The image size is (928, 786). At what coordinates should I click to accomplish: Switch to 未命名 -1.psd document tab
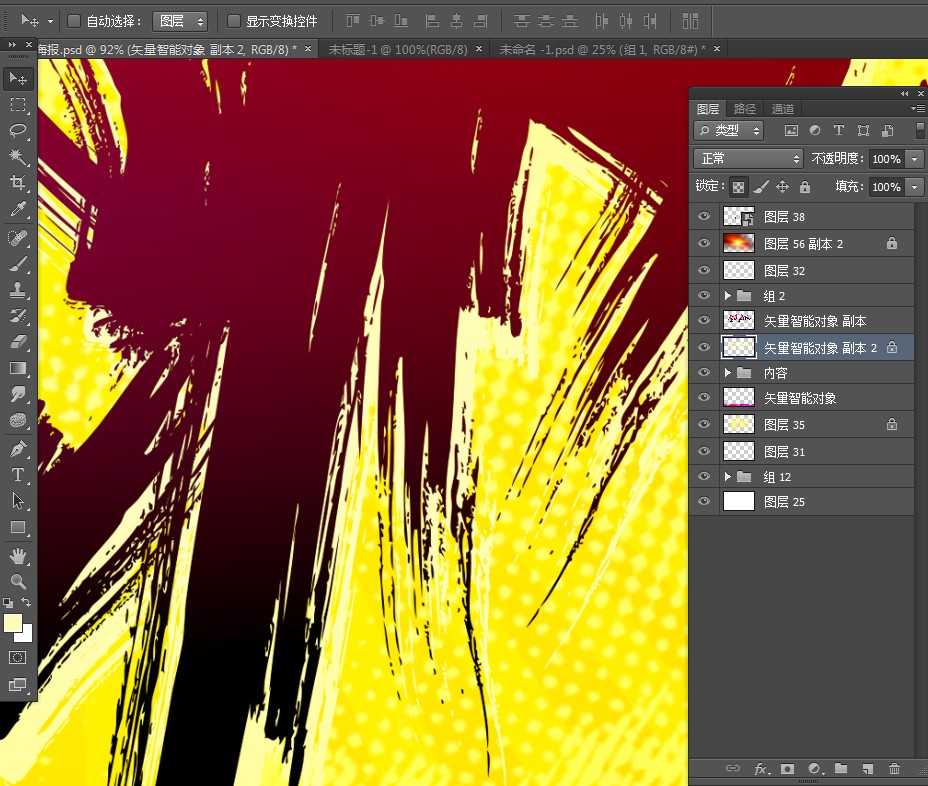[602, 50]
